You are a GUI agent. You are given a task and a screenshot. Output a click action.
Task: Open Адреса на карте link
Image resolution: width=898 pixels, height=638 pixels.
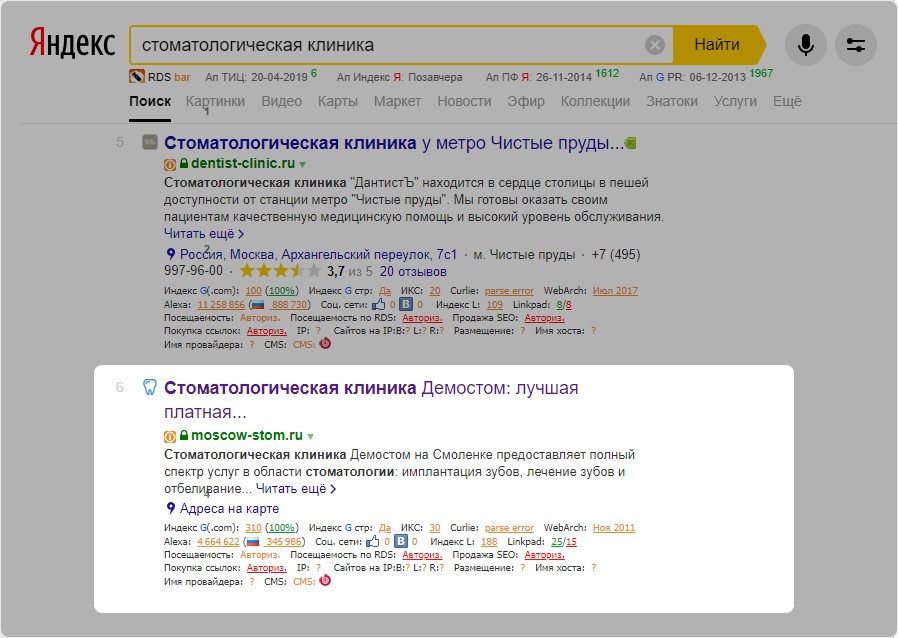click(x=230, y=509)
